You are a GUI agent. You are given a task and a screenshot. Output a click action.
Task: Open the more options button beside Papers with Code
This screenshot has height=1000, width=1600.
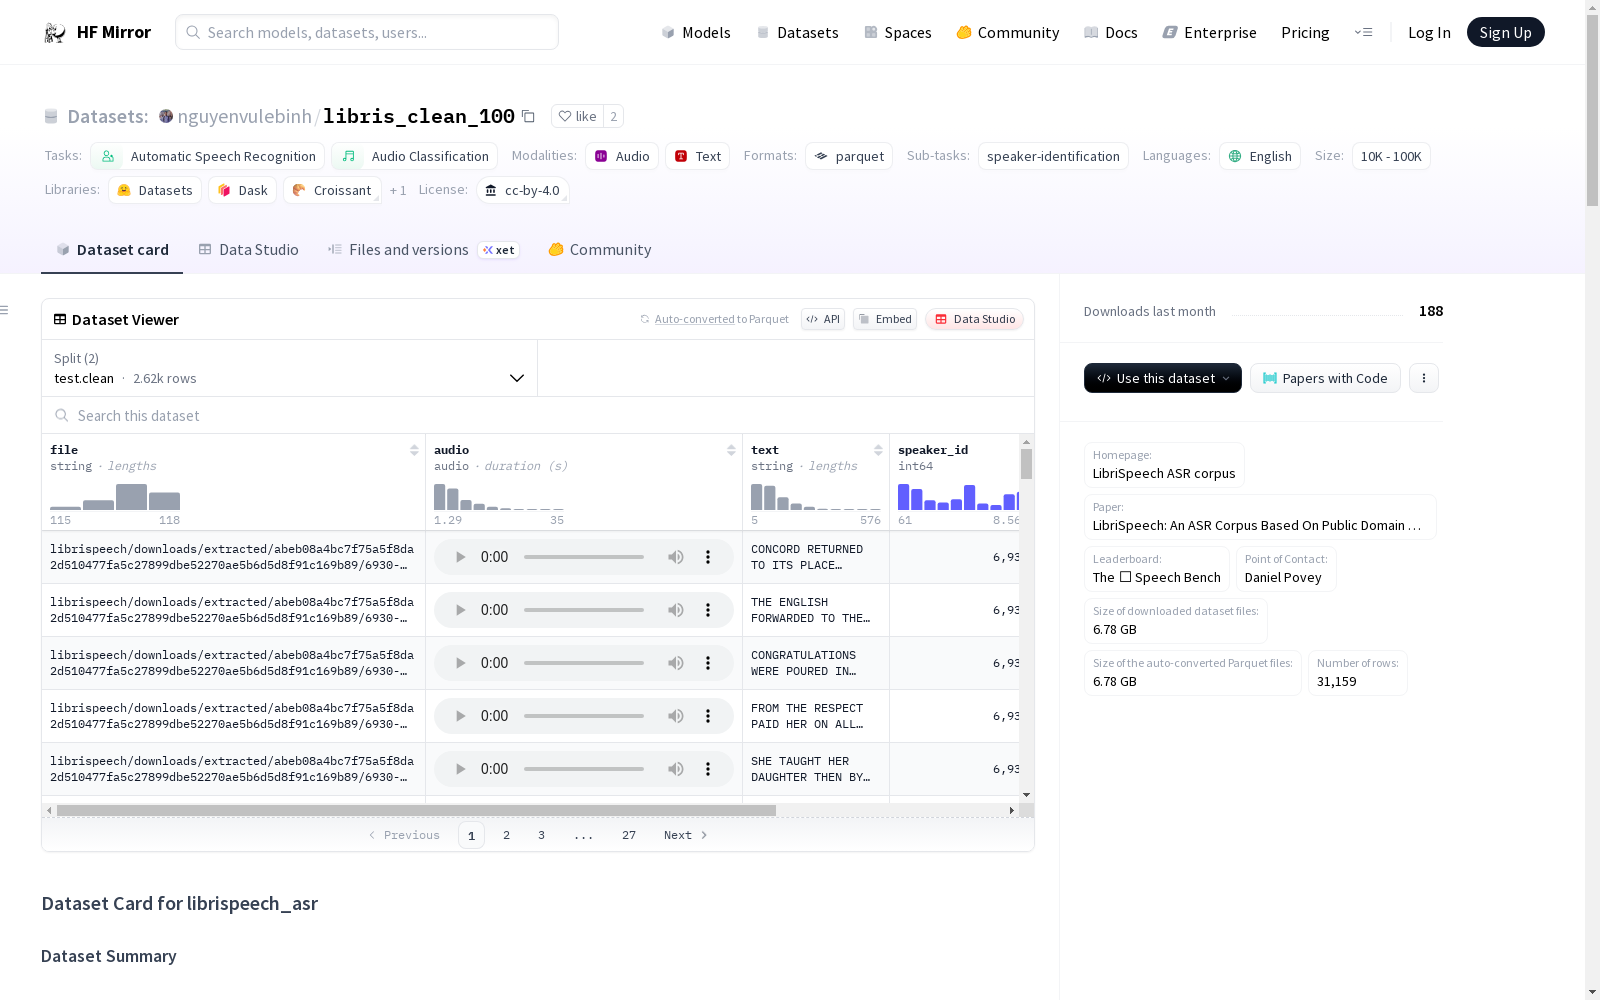1423,378
